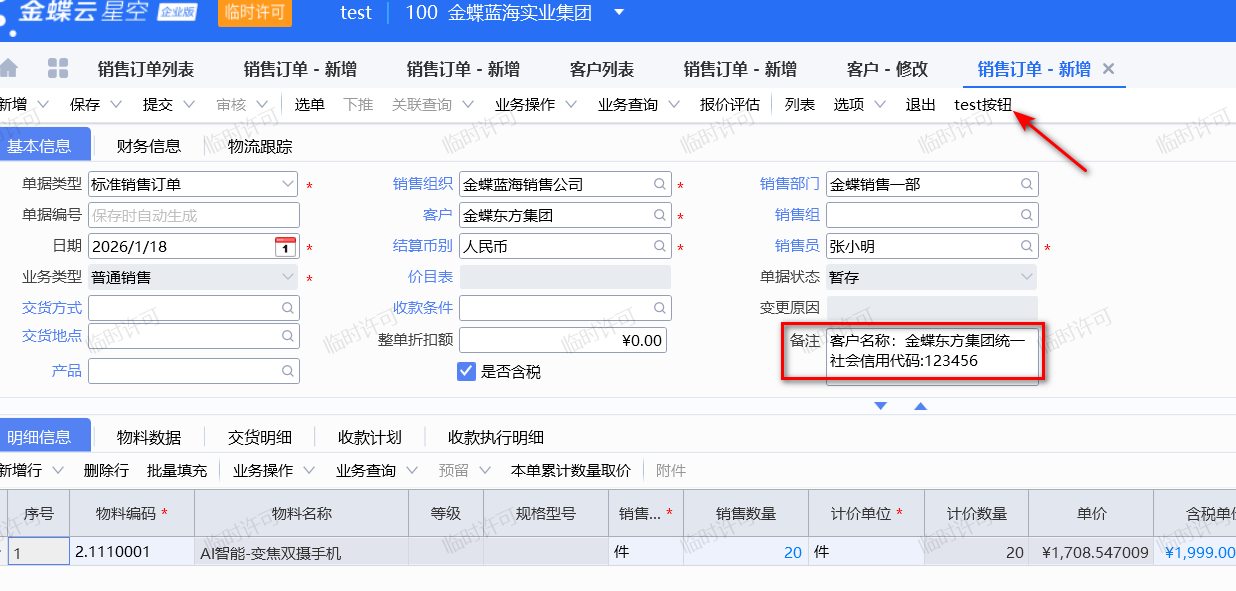Expand the 单据类型 dropdown

288,184
